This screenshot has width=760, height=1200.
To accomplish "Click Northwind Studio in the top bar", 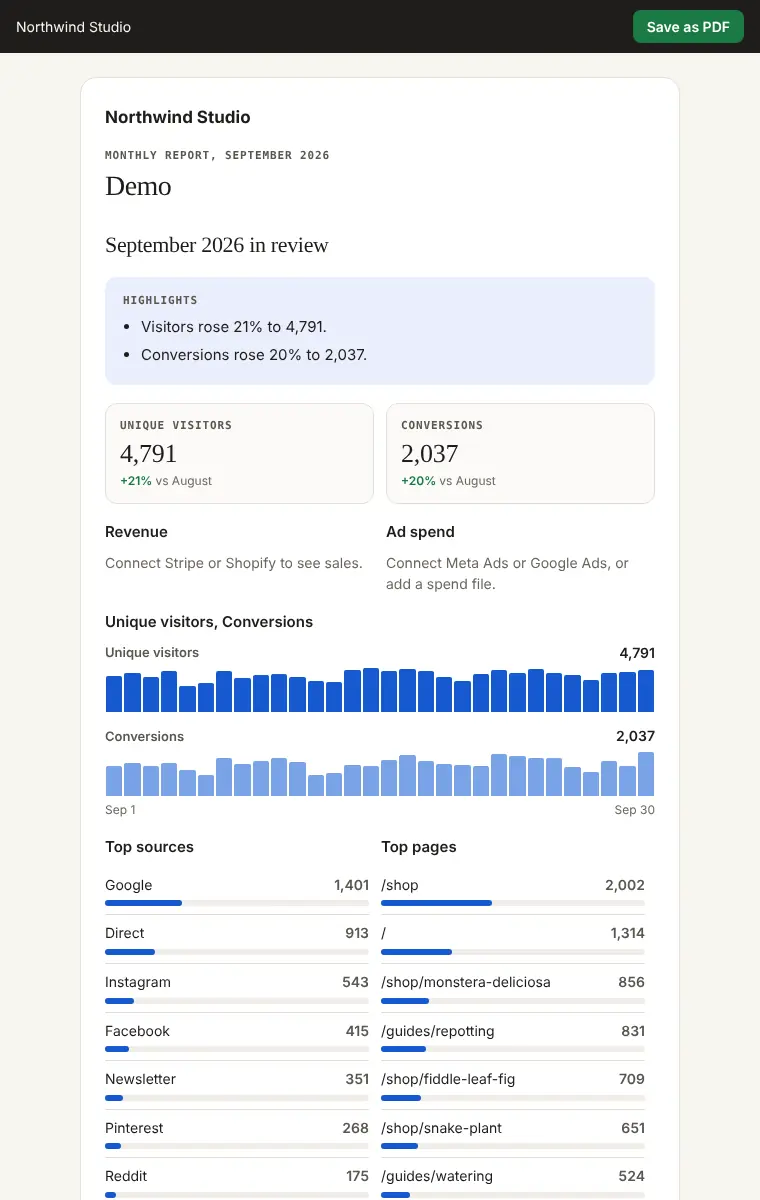I will (73, 27).
